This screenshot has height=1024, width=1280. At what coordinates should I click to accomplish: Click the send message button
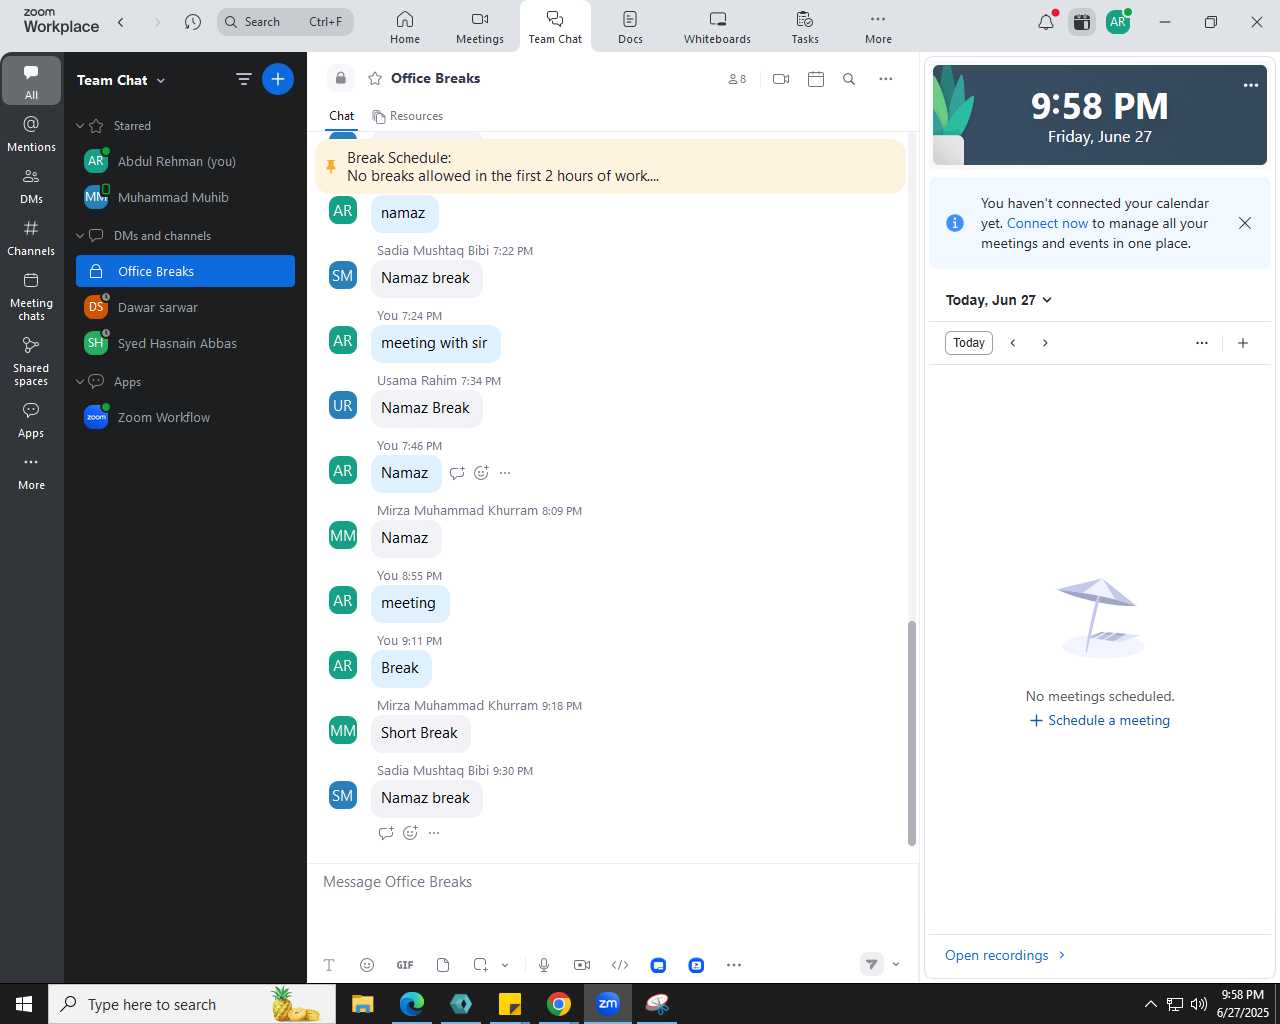872,965
